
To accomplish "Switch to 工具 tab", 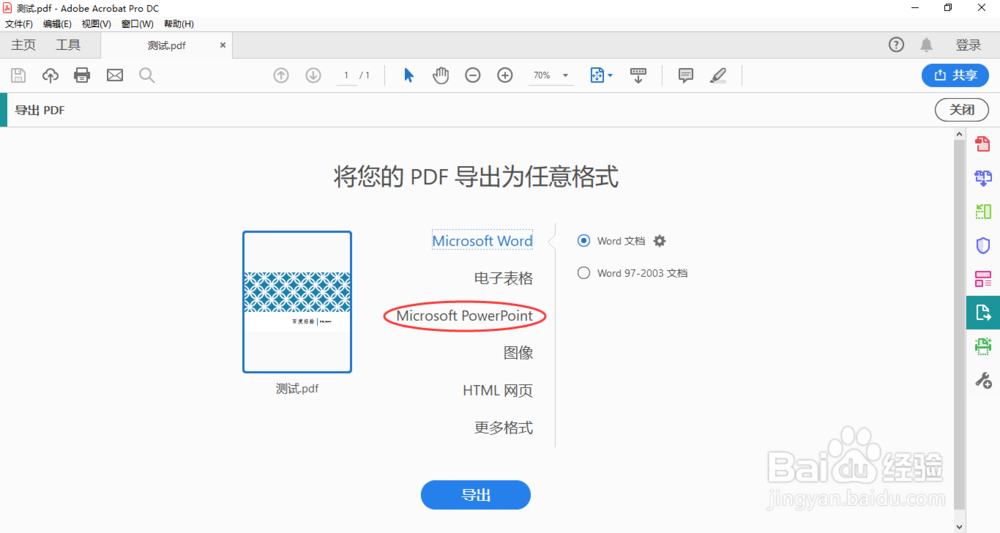I will [68, 45].
